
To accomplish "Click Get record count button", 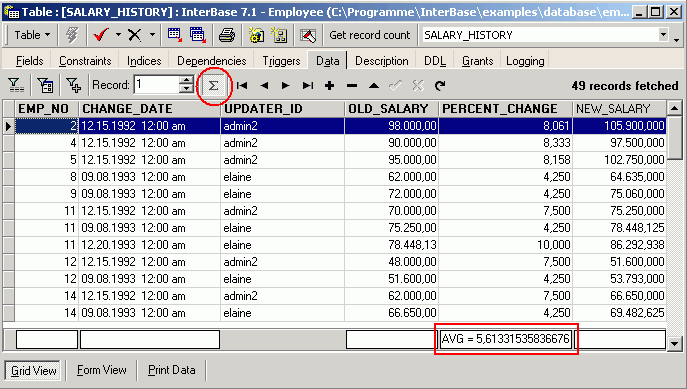I will 370,35.
